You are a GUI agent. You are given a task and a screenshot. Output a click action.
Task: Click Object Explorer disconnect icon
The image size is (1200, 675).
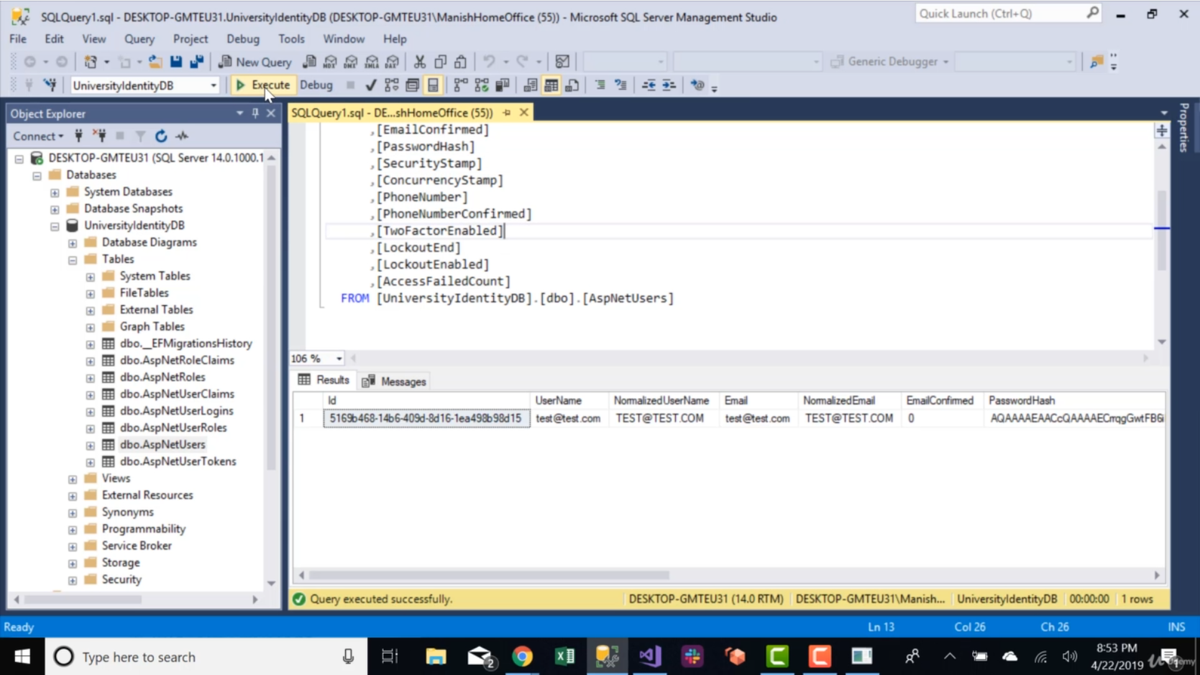pyautogui.click(x=99, y=135)
